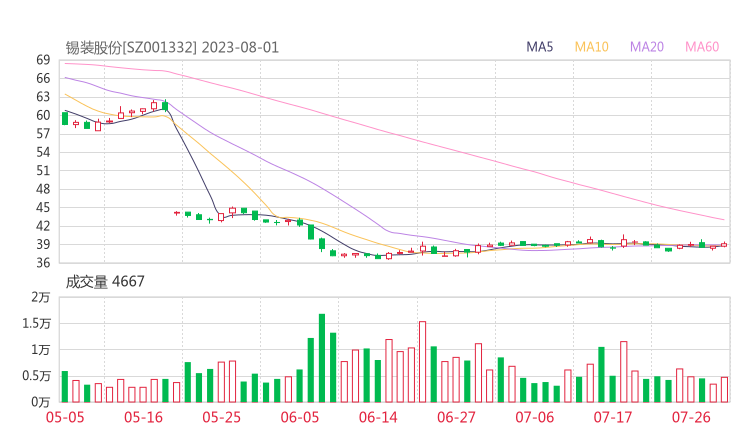Click the 66 price axis label

(x=43, y=78)
